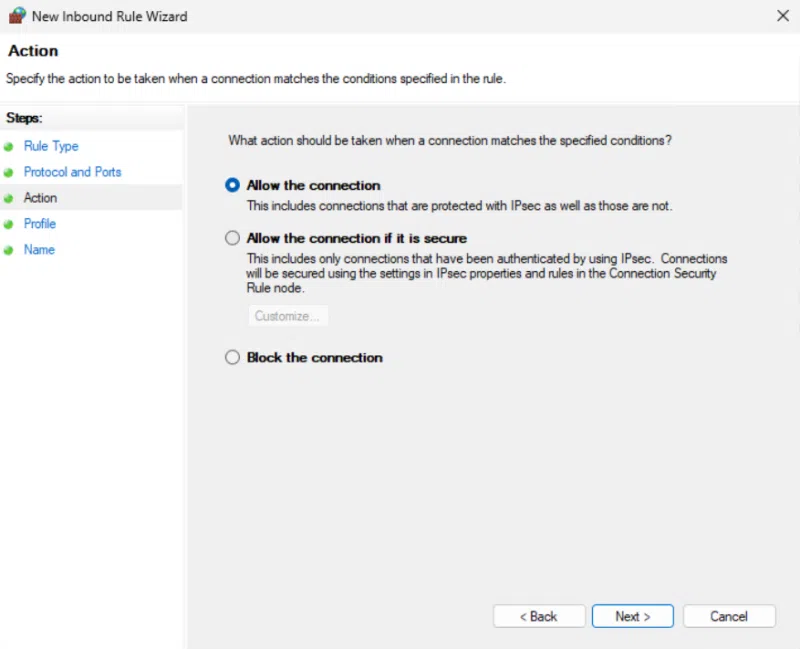Image resolution: width=800 pixels, height=649 pixels.
Task: Select Block the connection
Action: point(232,357)
